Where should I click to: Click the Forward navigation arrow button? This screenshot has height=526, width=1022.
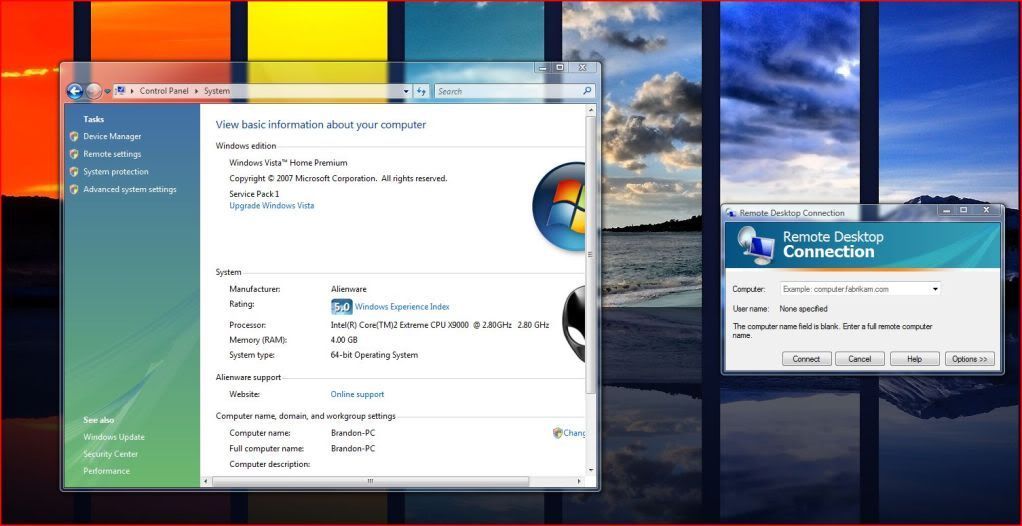(94, 91)
